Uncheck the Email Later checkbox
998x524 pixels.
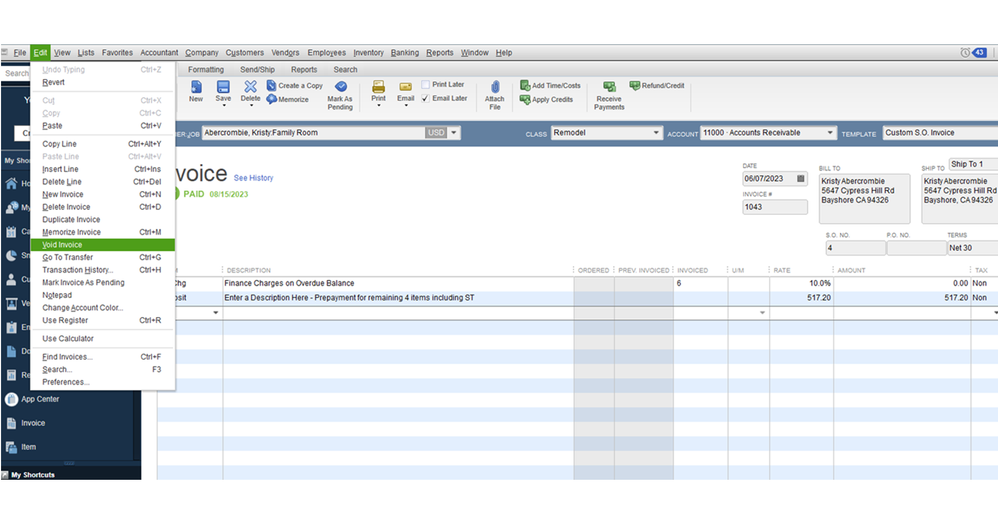[426, 99]
